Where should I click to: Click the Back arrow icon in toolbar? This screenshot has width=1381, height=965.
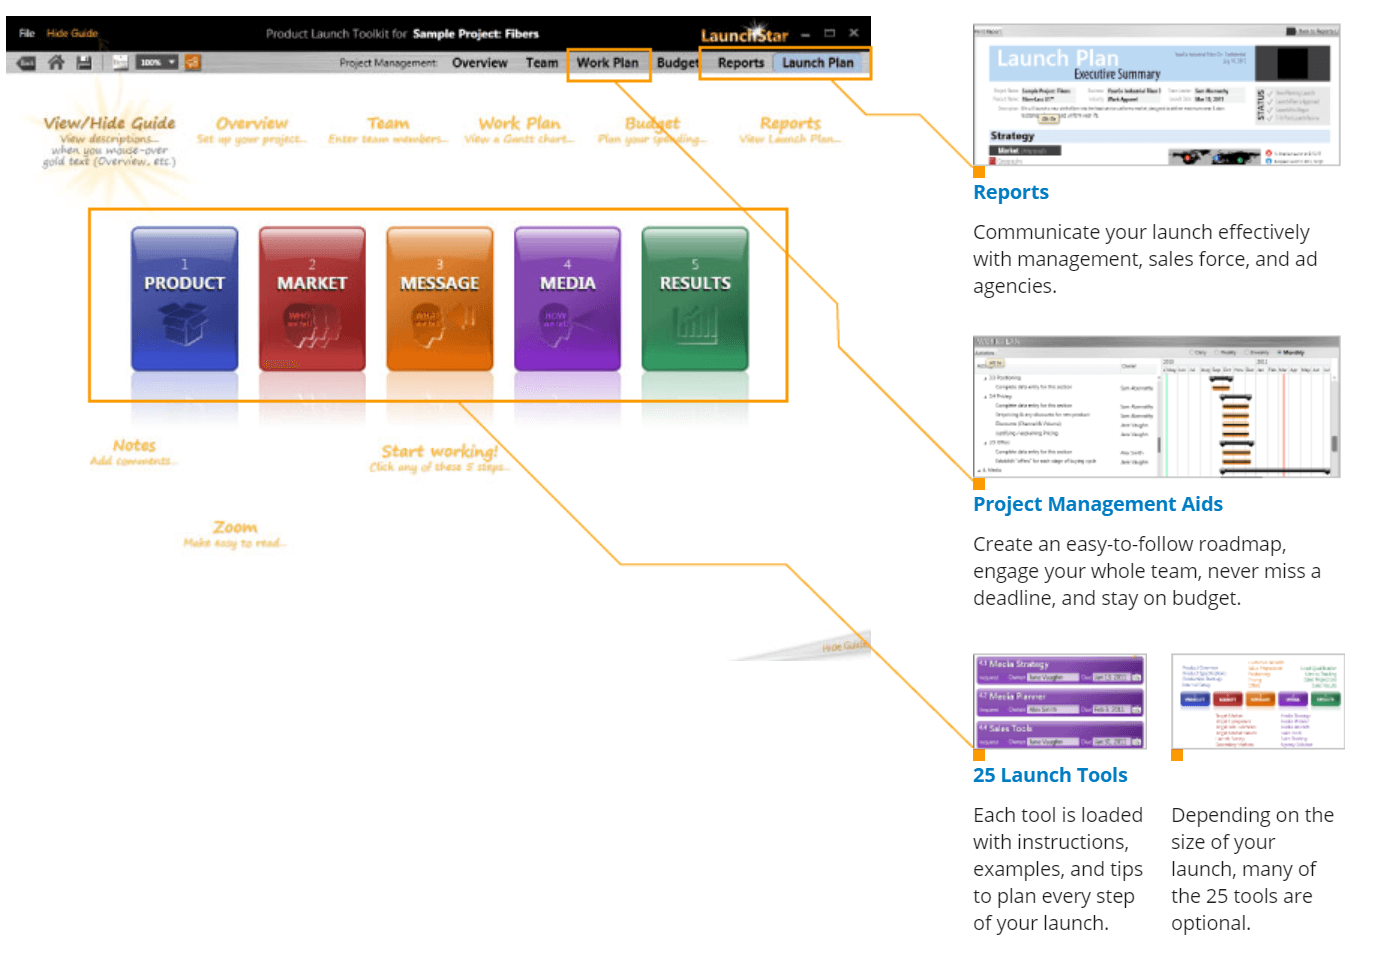26,63
